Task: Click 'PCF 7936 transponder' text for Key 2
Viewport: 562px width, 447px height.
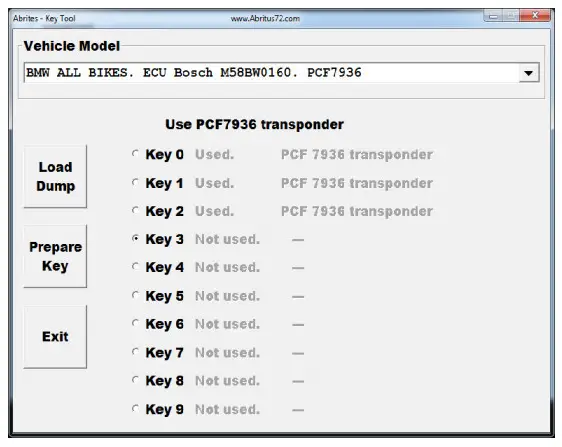Action: point(357,211)
